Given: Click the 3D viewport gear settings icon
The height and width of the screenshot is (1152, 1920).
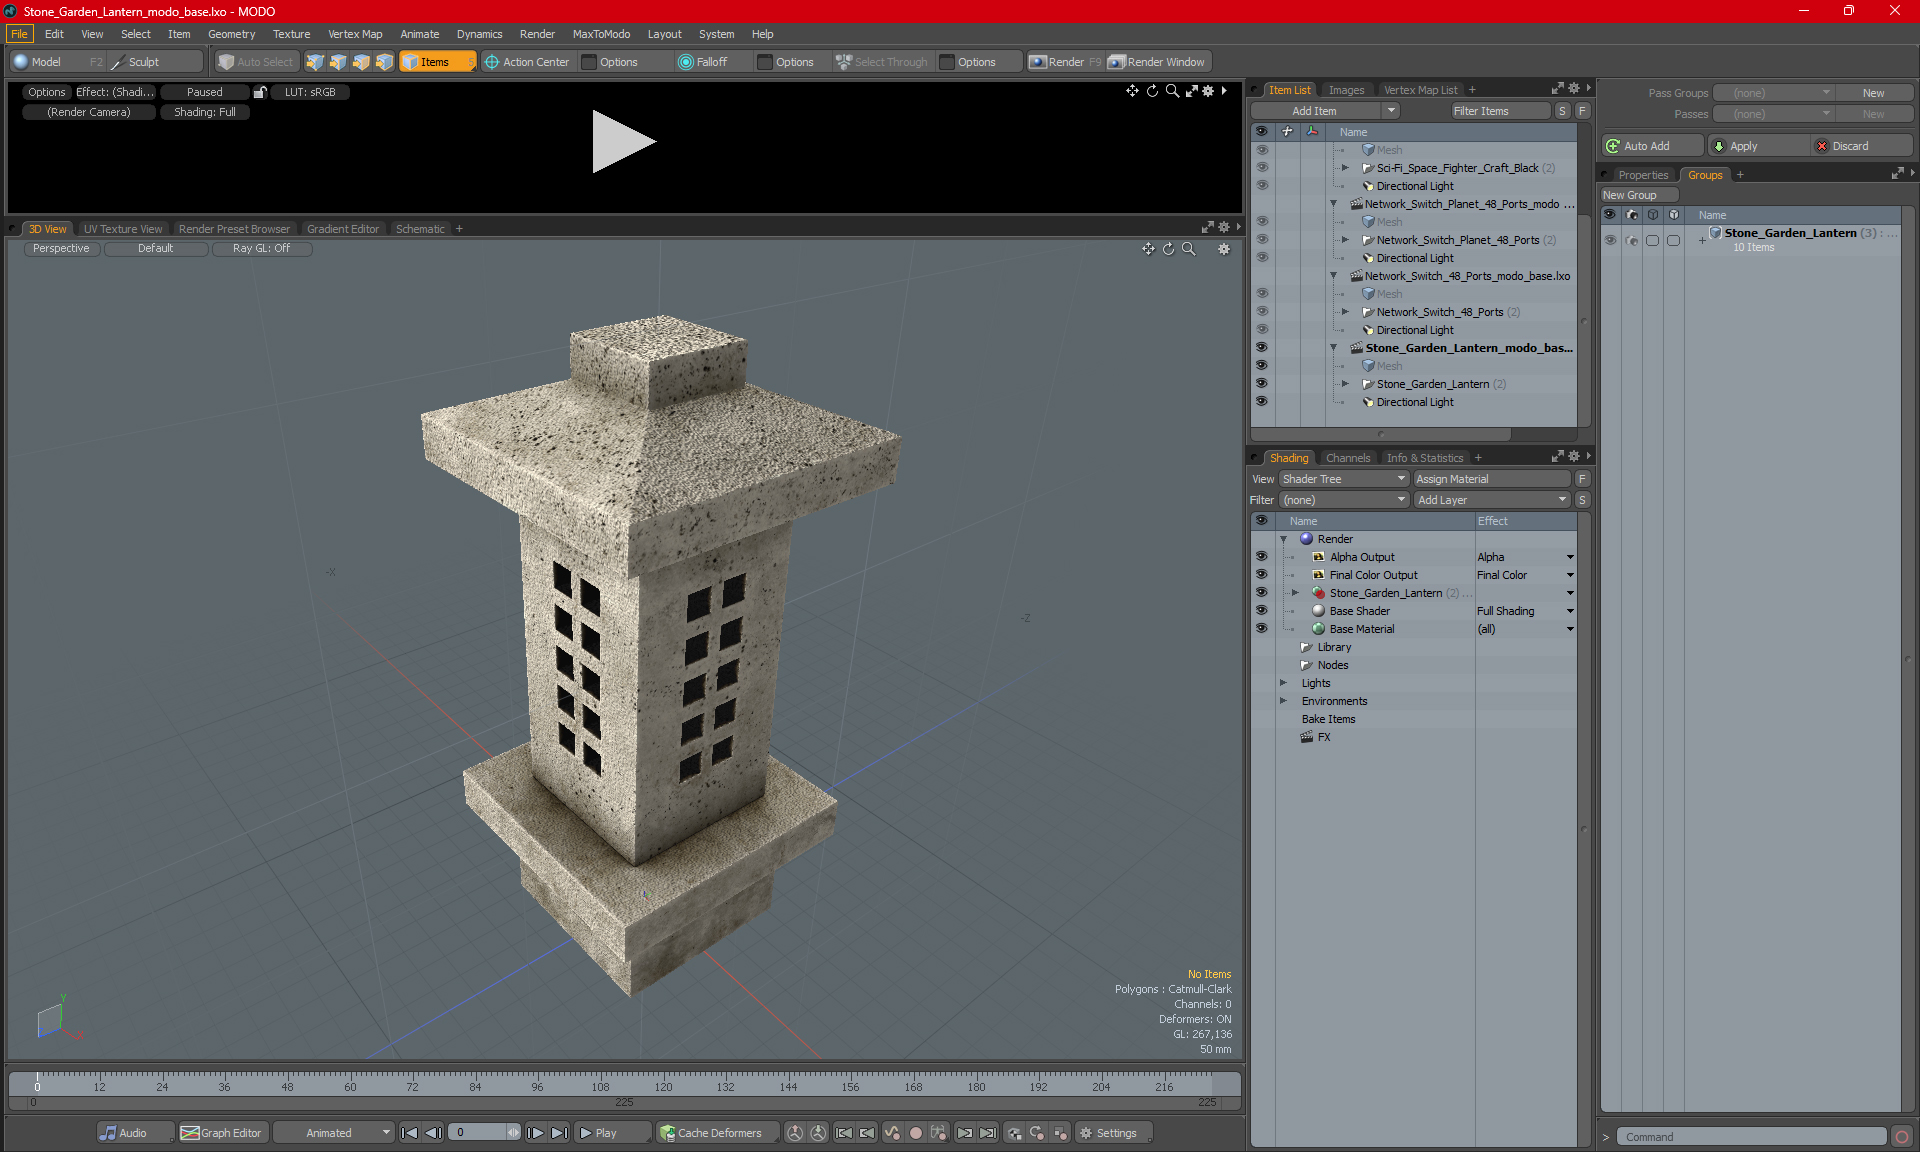Looking at the screenshot, I should coord(1224,249).
